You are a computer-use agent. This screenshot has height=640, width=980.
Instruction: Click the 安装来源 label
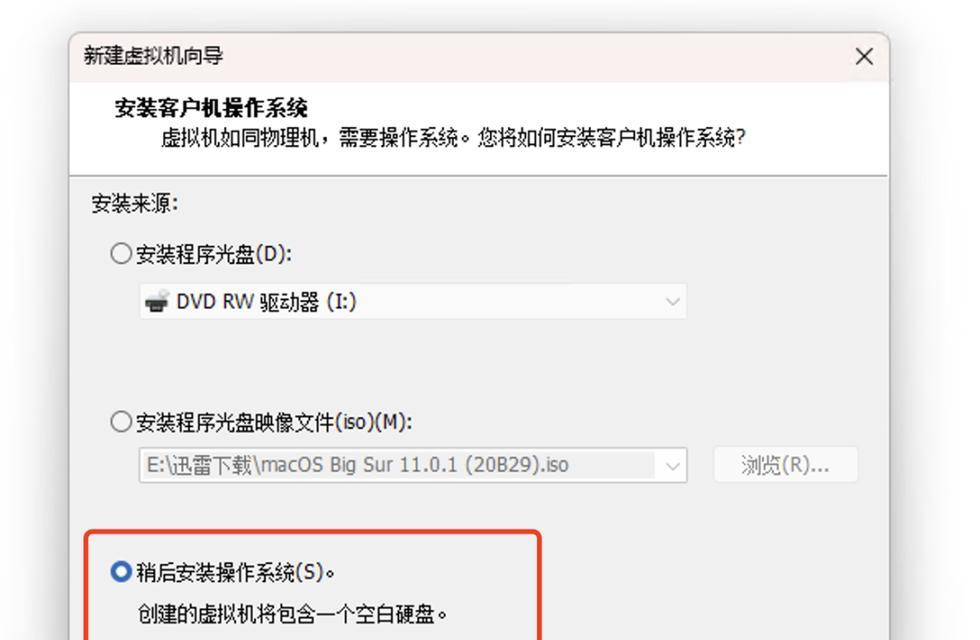[134, 204]
